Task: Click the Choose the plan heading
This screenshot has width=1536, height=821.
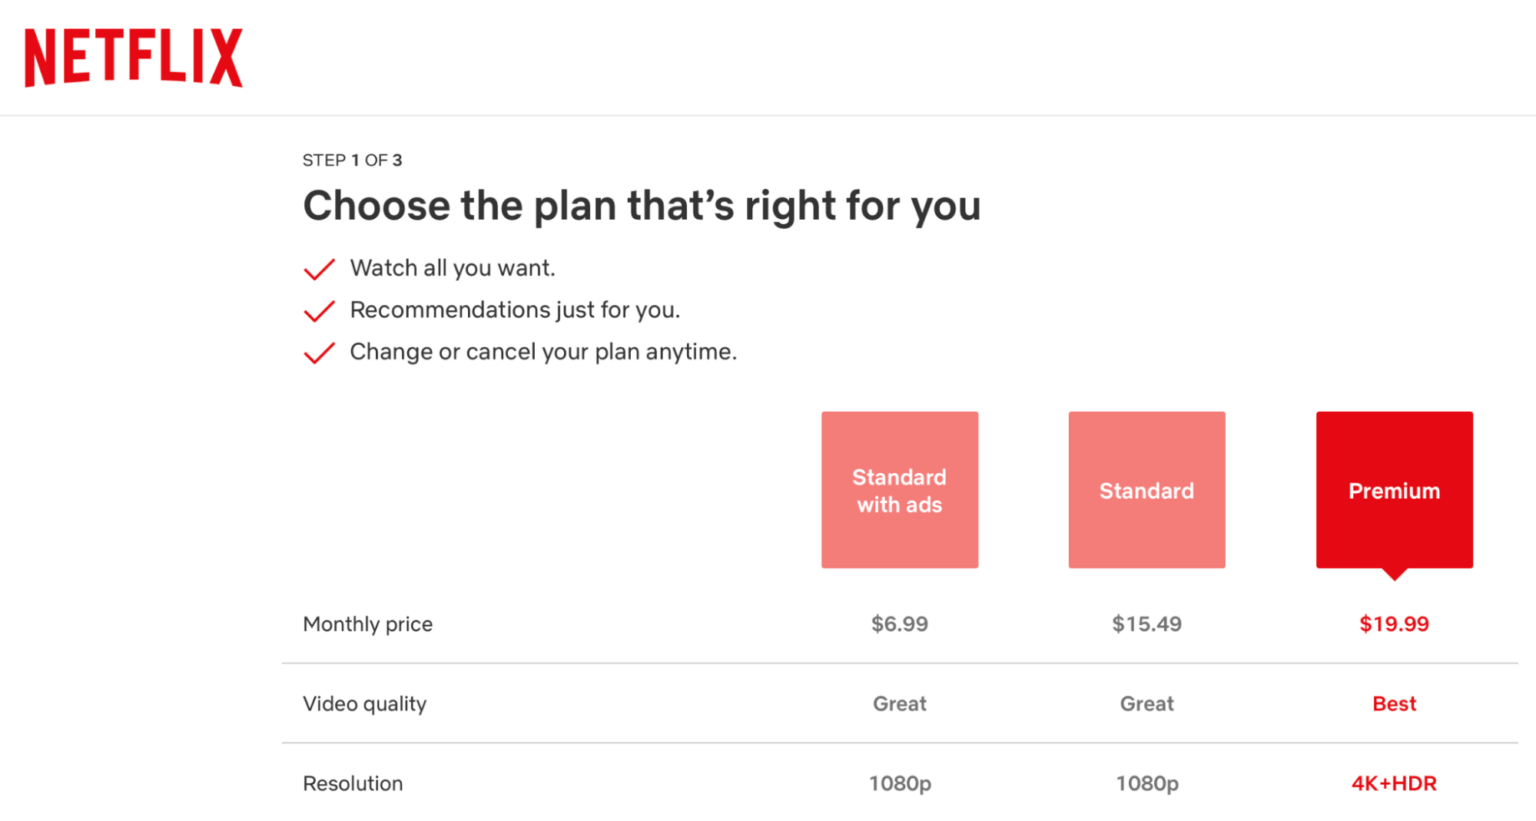Action: (641, 205)
